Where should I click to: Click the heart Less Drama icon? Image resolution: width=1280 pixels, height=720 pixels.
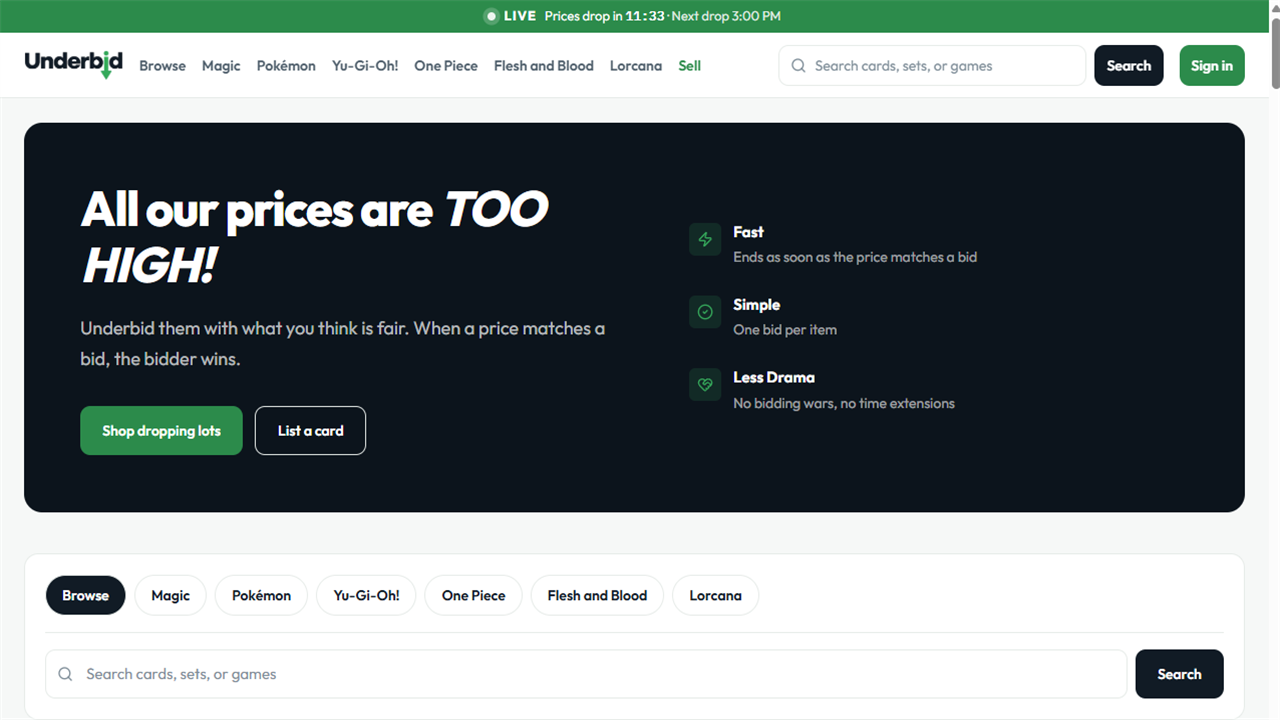705,385
